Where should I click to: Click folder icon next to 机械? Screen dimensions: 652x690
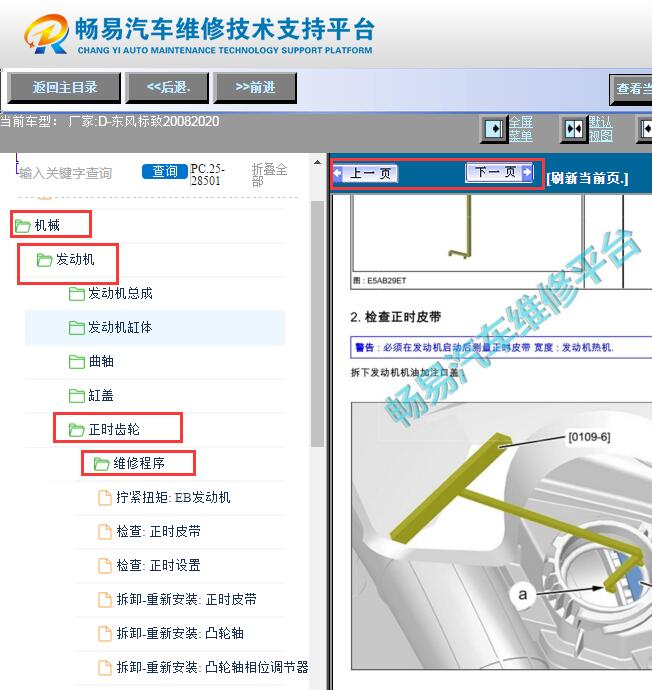[x=22, y=226]
